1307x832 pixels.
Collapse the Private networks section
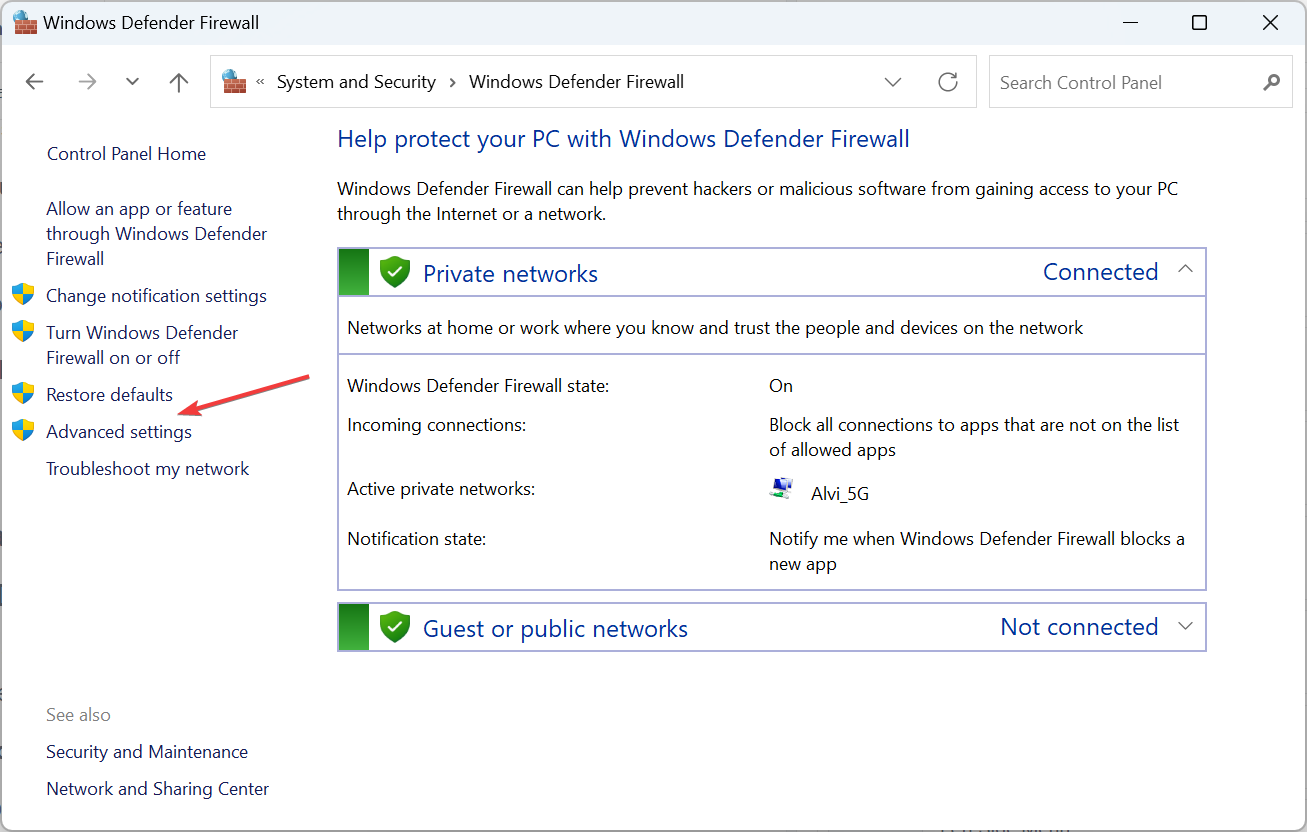1185,269
